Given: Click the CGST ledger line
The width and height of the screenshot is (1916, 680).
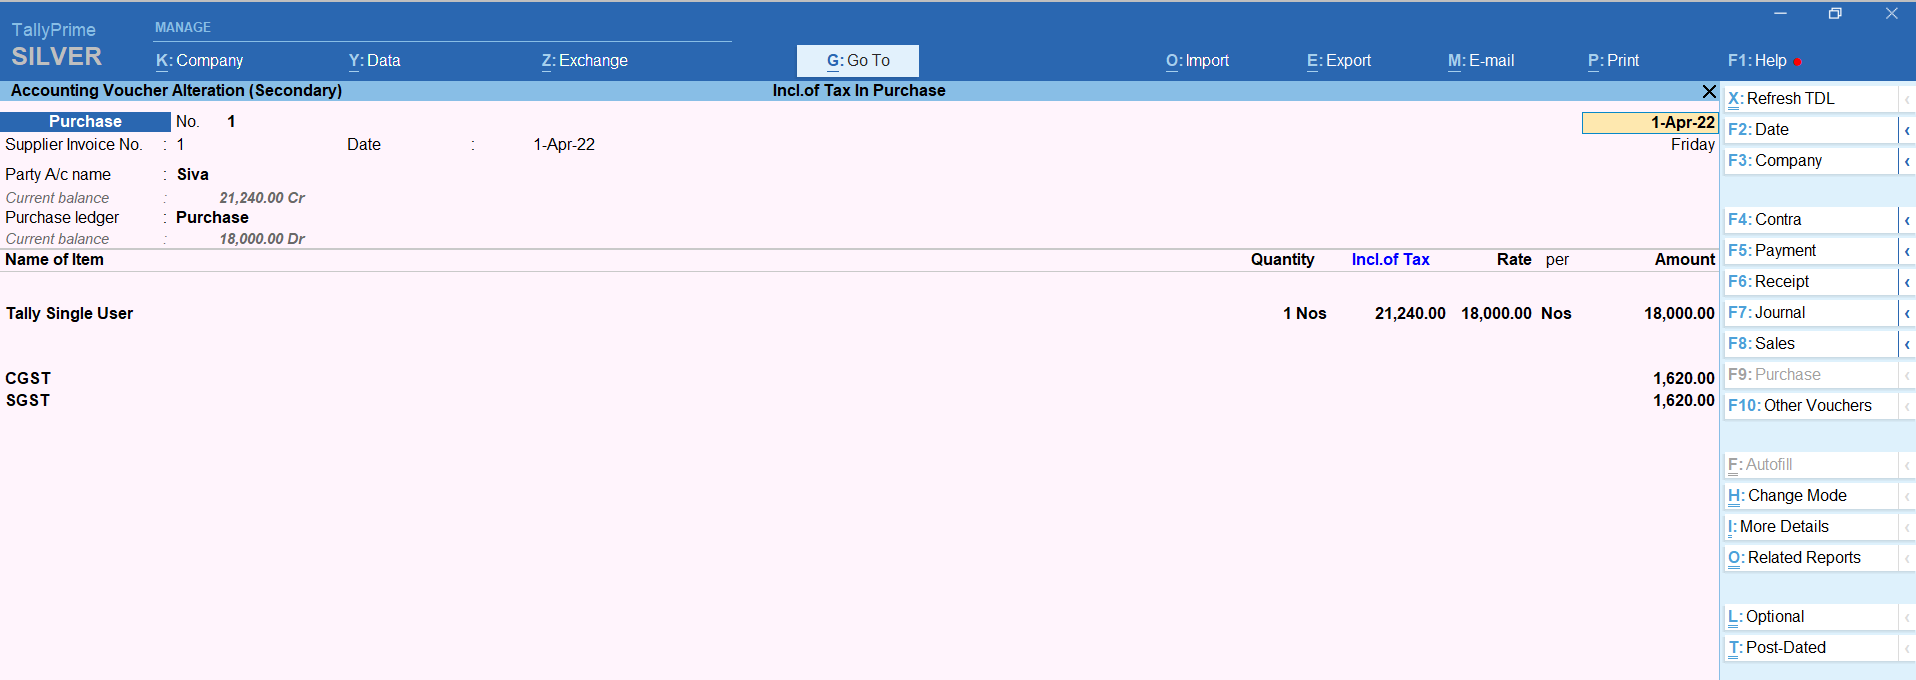Looking at the screenshot, I should click(860, 379).
